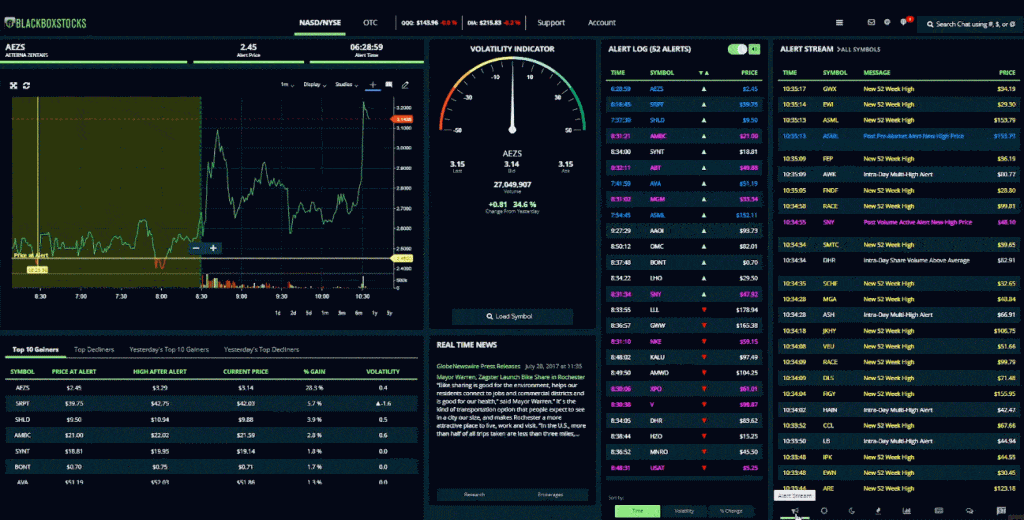The image size is (1024, 520).
Task: Click the chart zoom out minus button
Action: [x=196, y=248]
